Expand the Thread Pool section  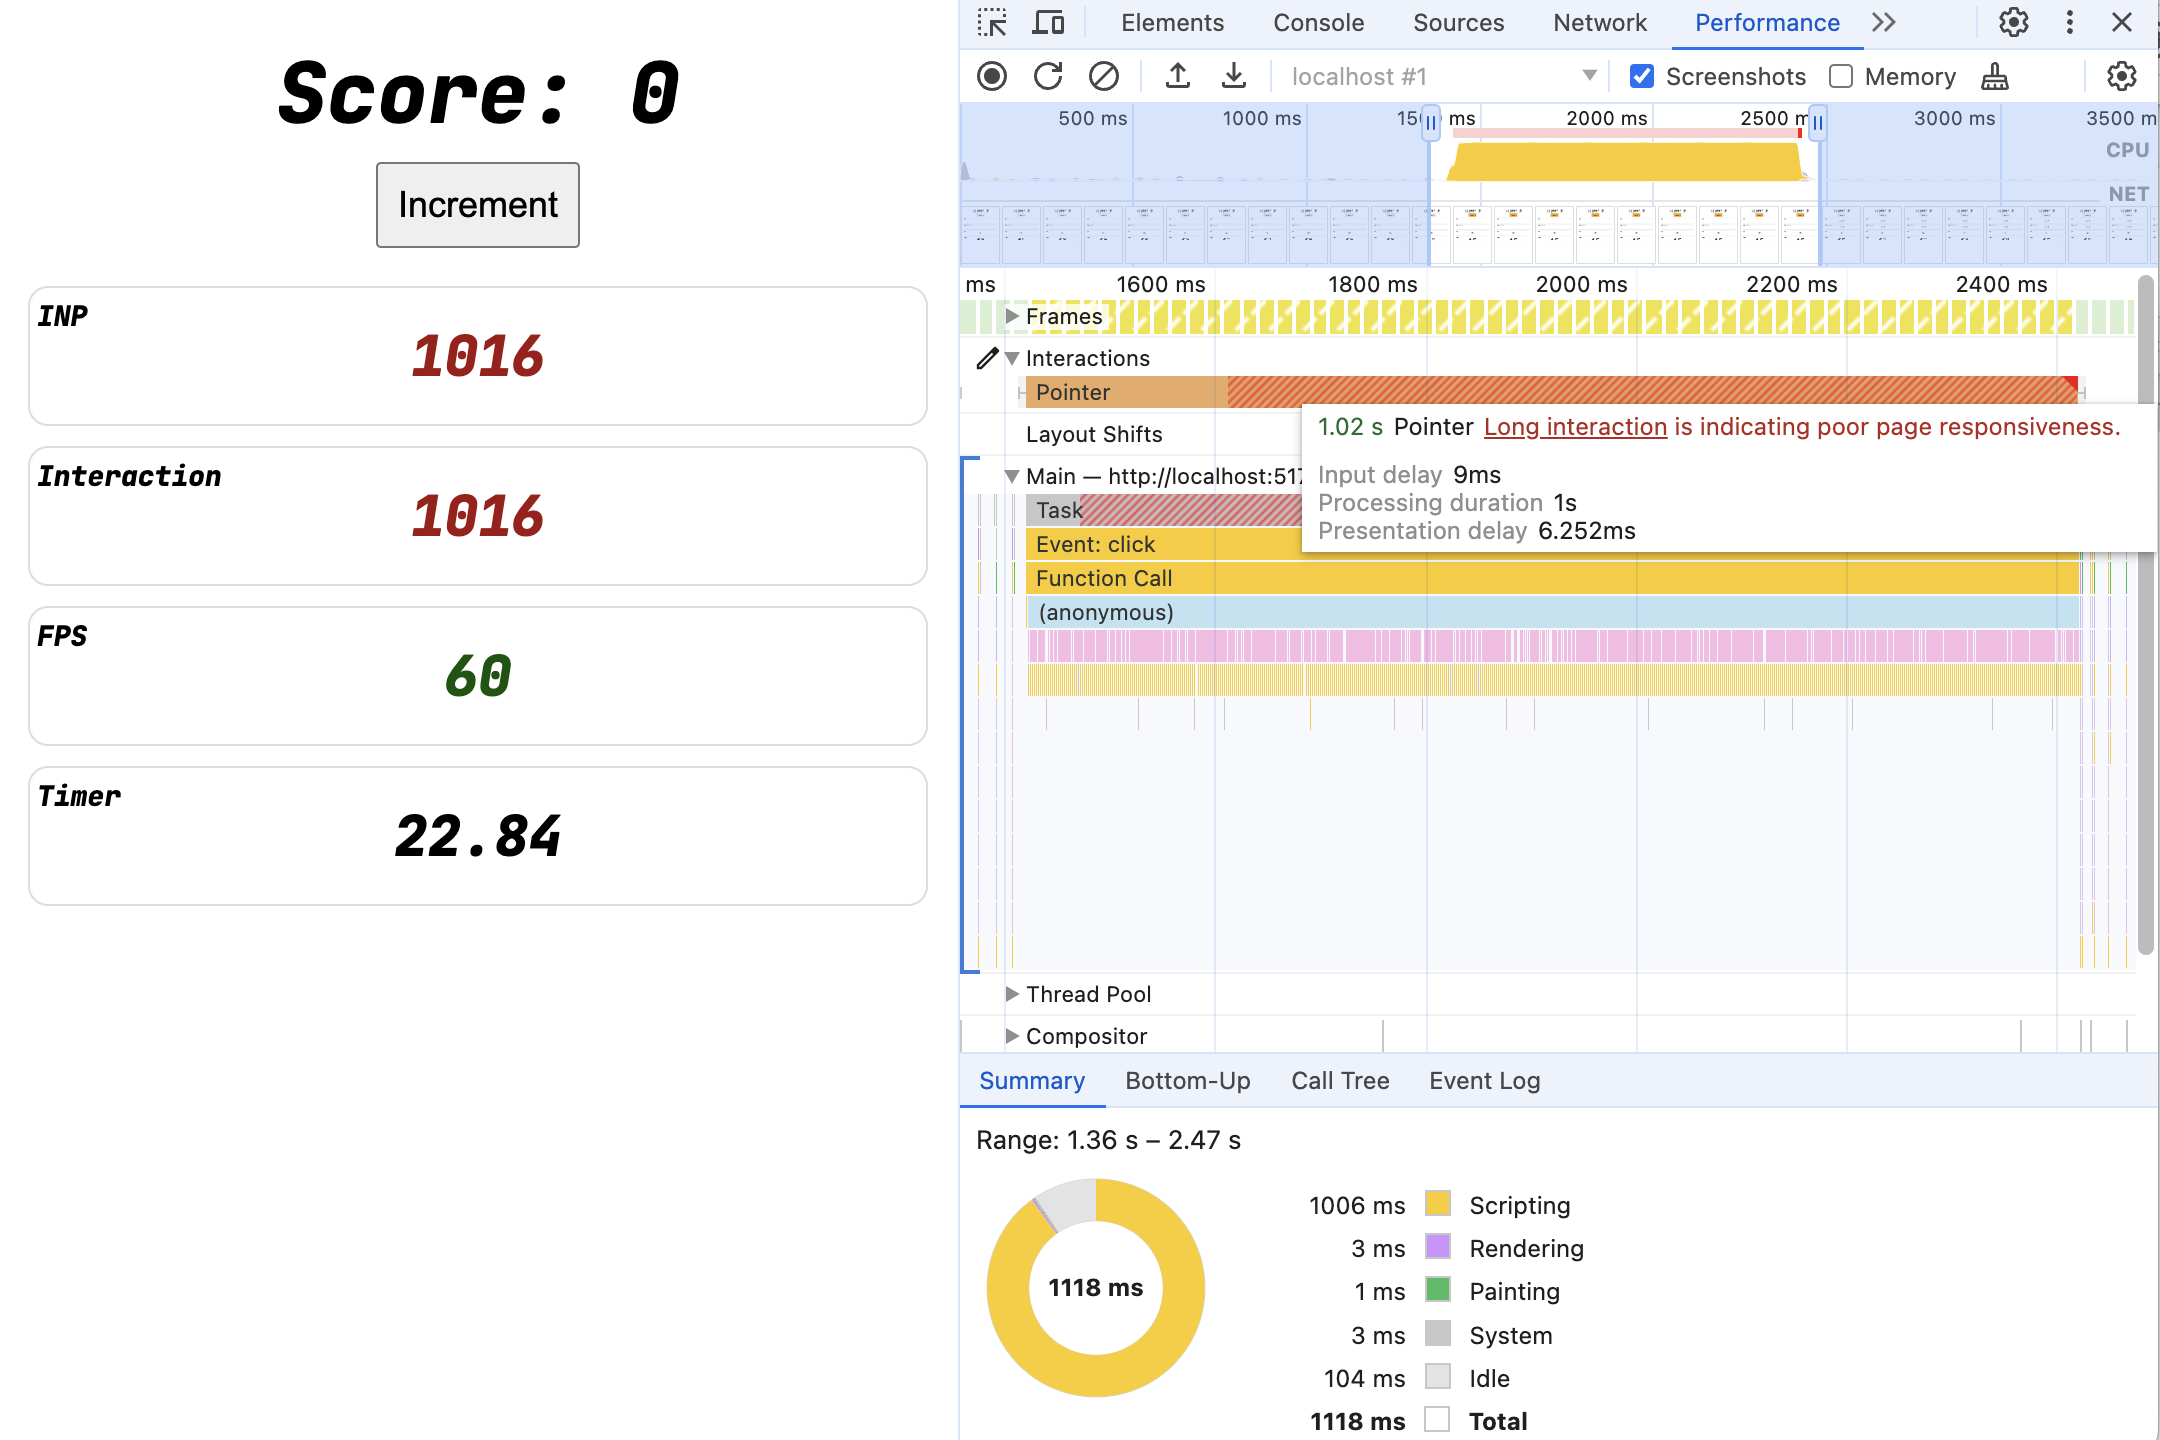pyautogui.click(x=1009, y=993)
